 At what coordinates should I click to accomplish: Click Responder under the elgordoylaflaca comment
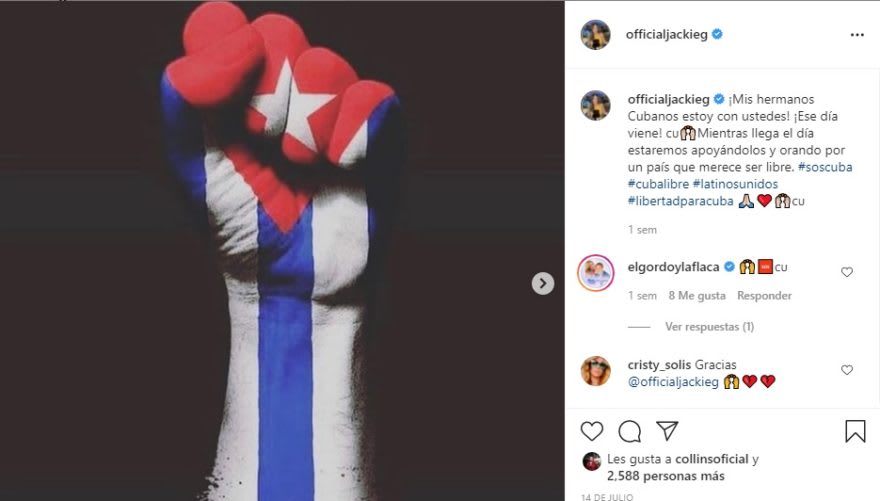[764, 296]
